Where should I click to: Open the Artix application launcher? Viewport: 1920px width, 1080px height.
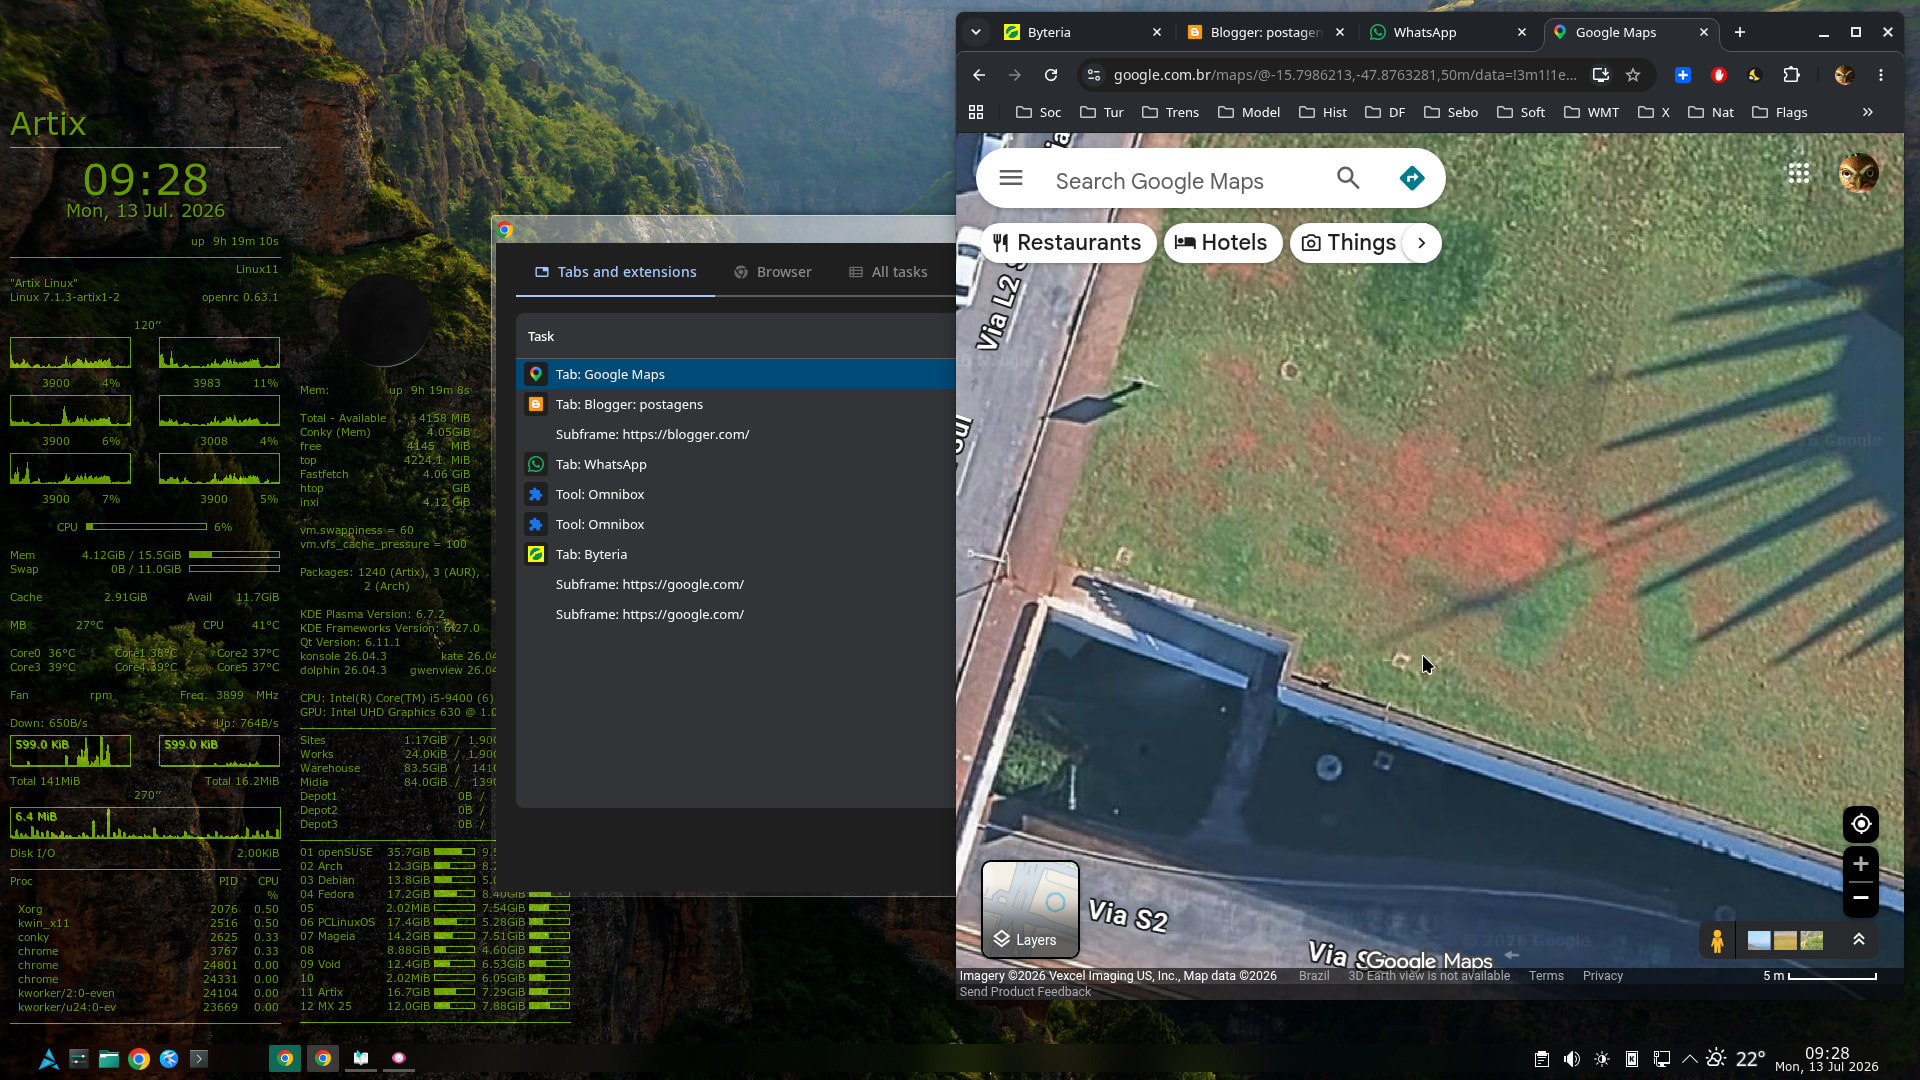[x=48, y=1059]
